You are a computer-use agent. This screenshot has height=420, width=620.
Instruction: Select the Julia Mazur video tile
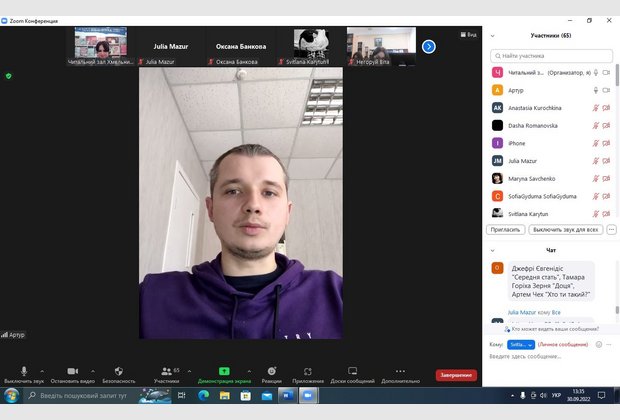coord(171,46)
